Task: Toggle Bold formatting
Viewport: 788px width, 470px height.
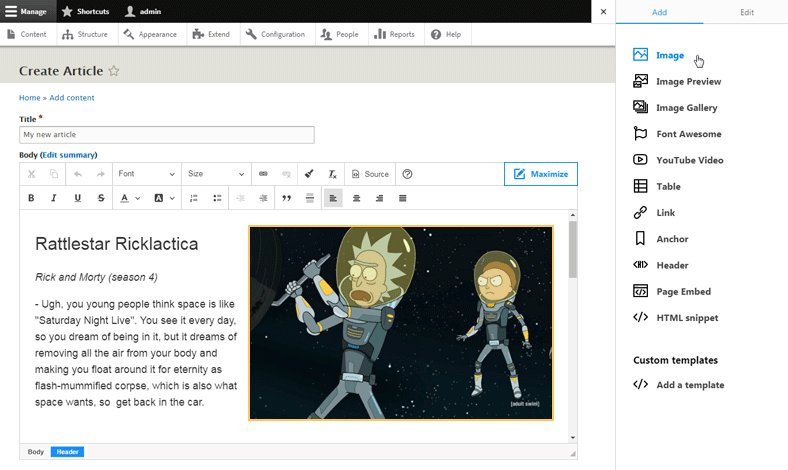Action: click(31, 198)
